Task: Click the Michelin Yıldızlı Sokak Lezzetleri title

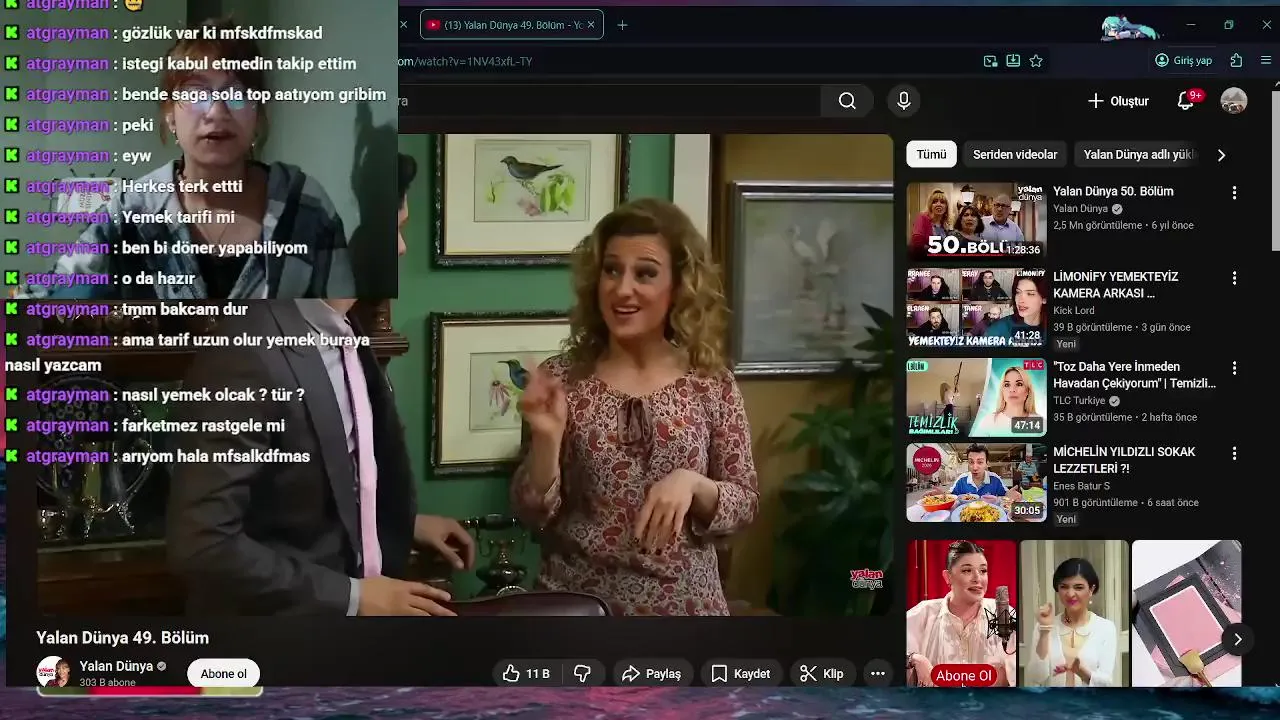Action: click(1124, 460)
